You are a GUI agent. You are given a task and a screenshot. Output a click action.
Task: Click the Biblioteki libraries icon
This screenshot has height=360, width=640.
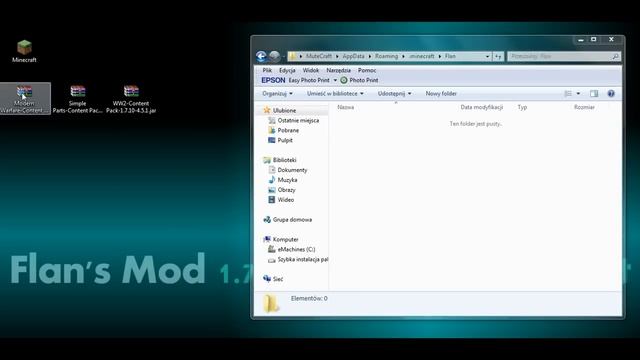click(267, 160)
